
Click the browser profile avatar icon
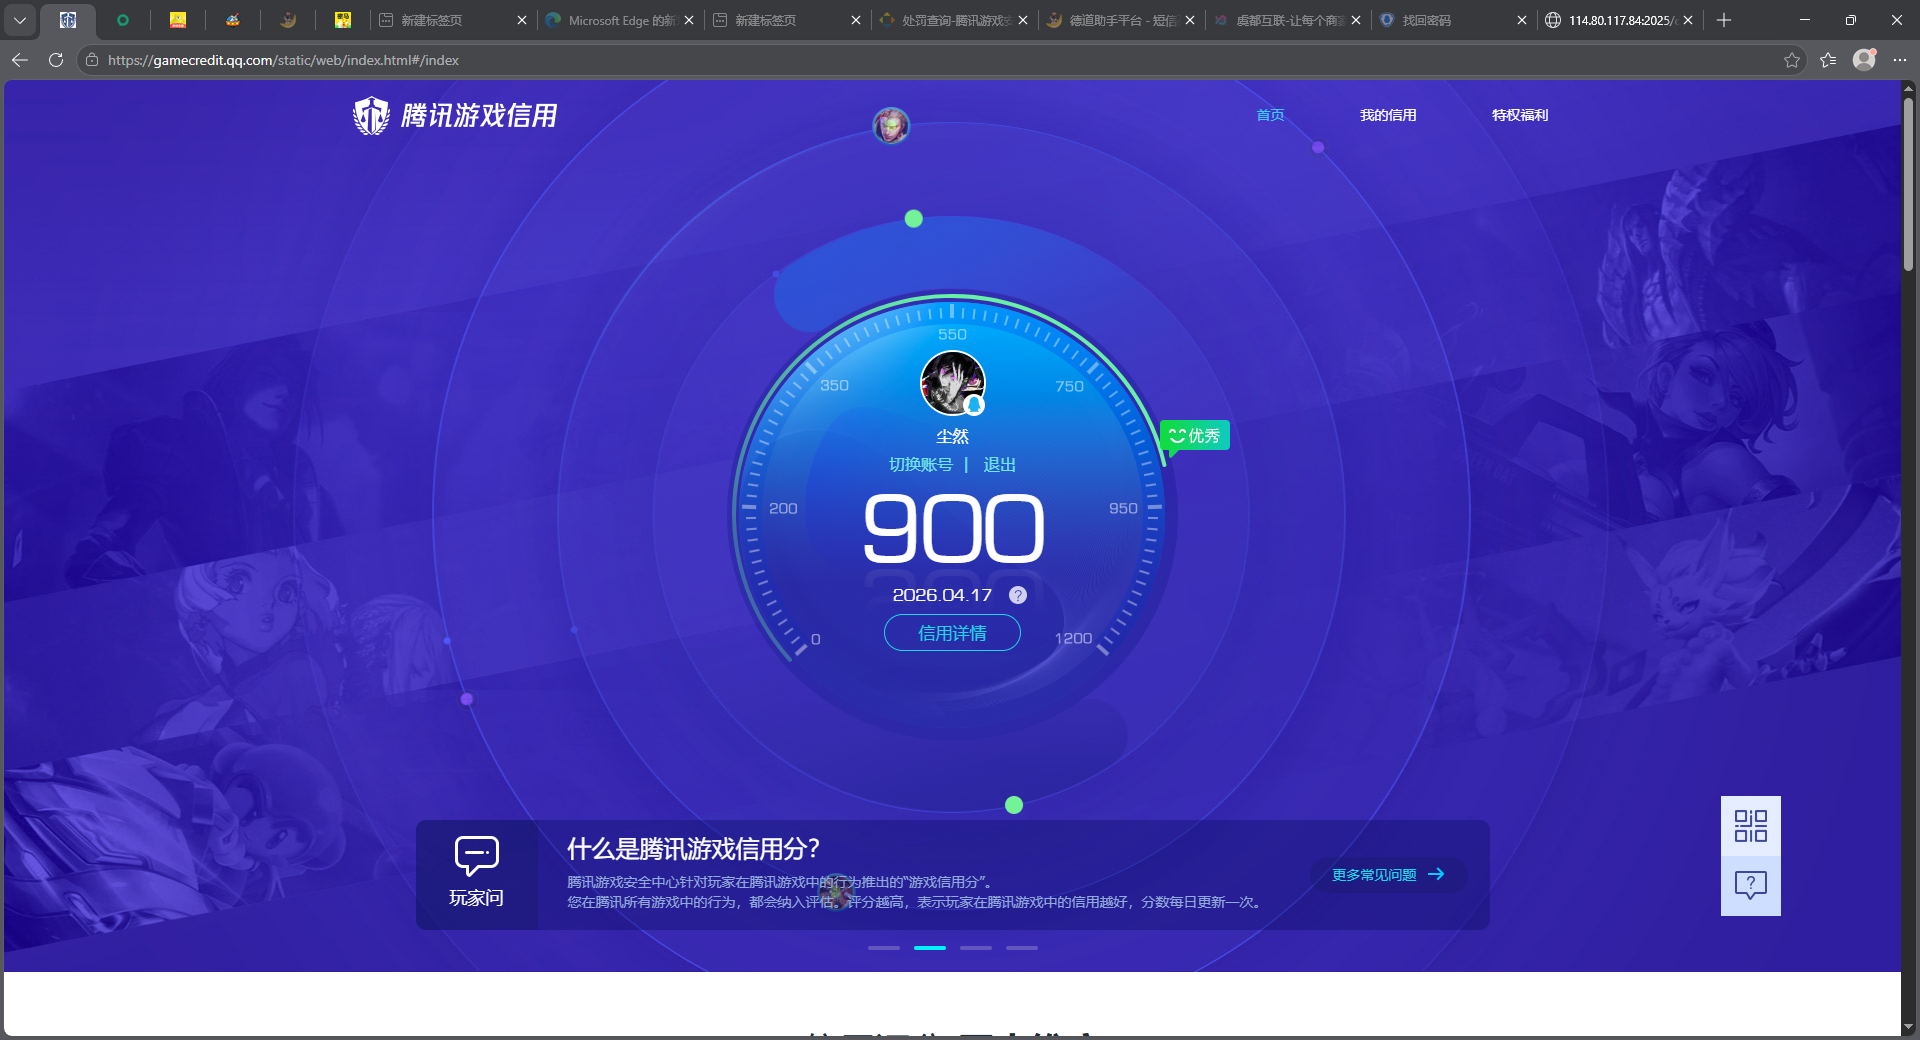tap(1864, 60)
